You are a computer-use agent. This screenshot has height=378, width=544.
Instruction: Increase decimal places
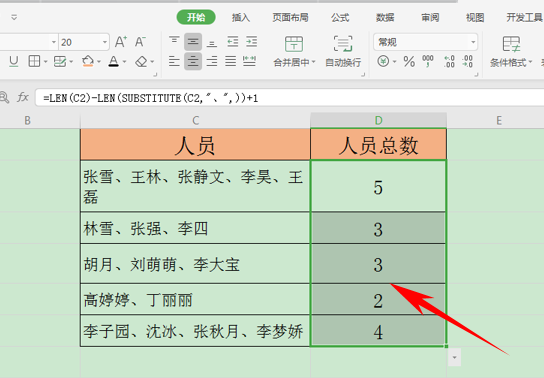[x=449, y=61]
